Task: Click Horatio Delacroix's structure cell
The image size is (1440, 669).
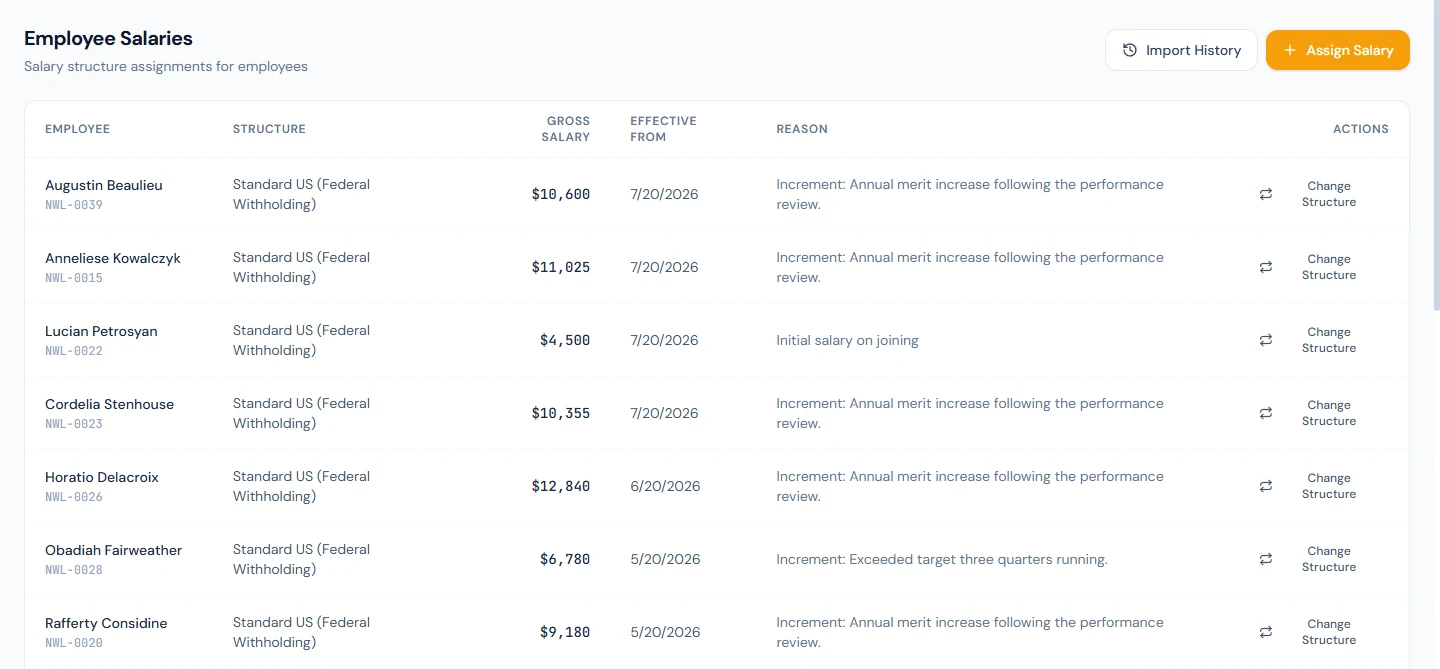Action: [x=302, y=486]
